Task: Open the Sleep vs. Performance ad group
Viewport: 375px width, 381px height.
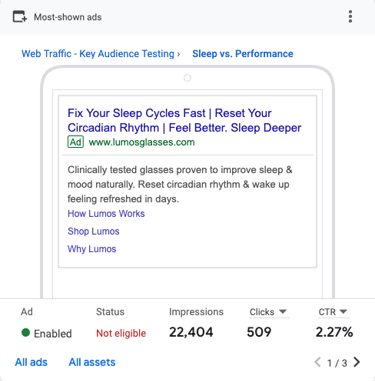Action: coord(243,54)
